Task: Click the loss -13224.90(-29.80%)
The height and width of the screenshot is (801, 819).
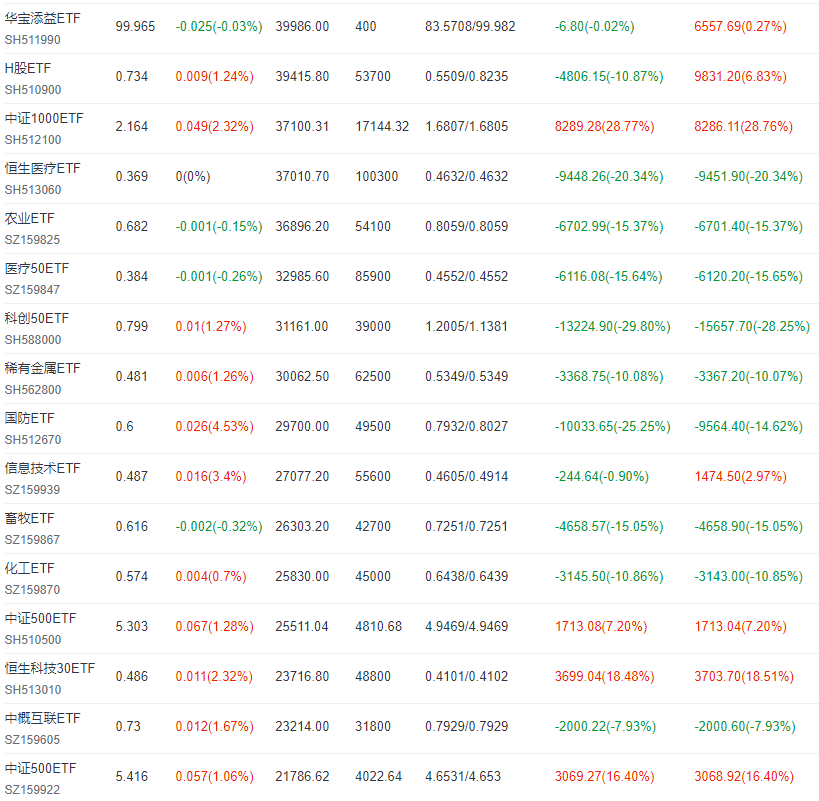Action: (613, 327)
